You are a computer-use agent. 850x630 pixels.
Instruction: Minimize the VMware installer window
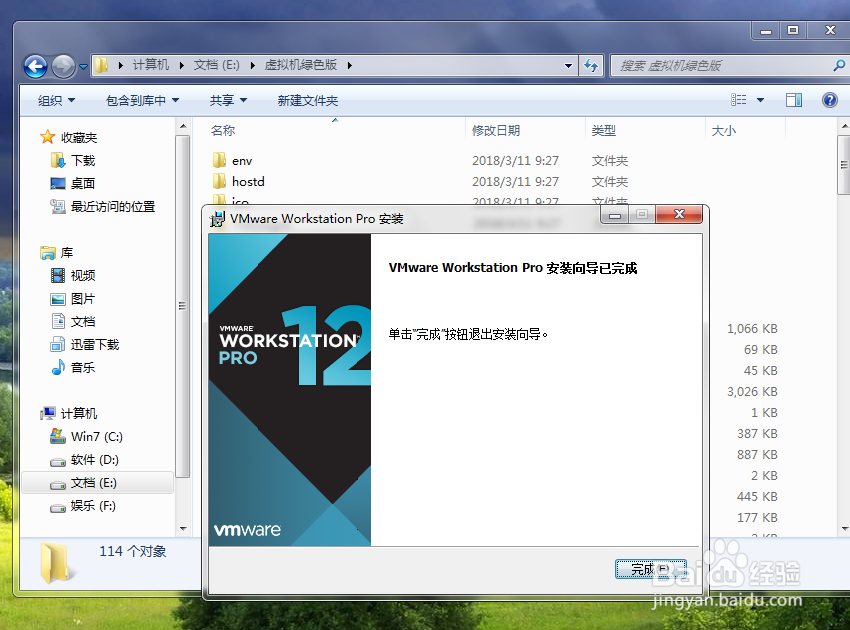[615, 215]
